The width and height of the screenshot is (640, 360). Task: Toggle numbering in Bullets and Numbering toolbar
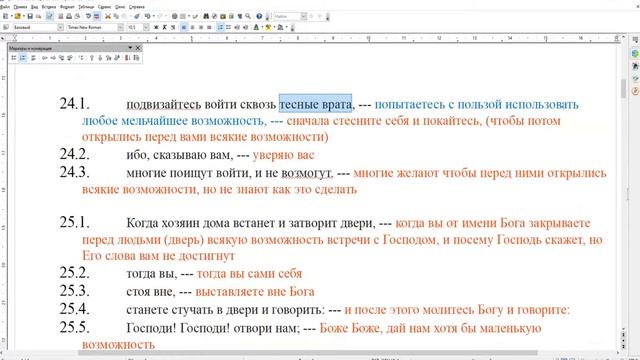[x=23, y=58]
